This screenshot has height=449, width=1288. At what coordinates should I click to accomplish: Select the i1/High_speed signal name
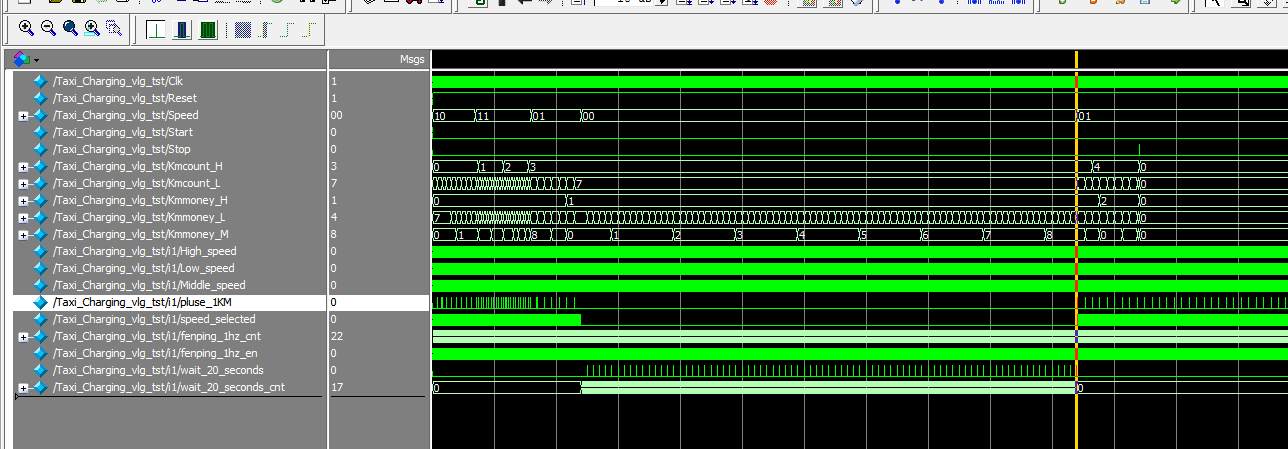pos(145,251)
